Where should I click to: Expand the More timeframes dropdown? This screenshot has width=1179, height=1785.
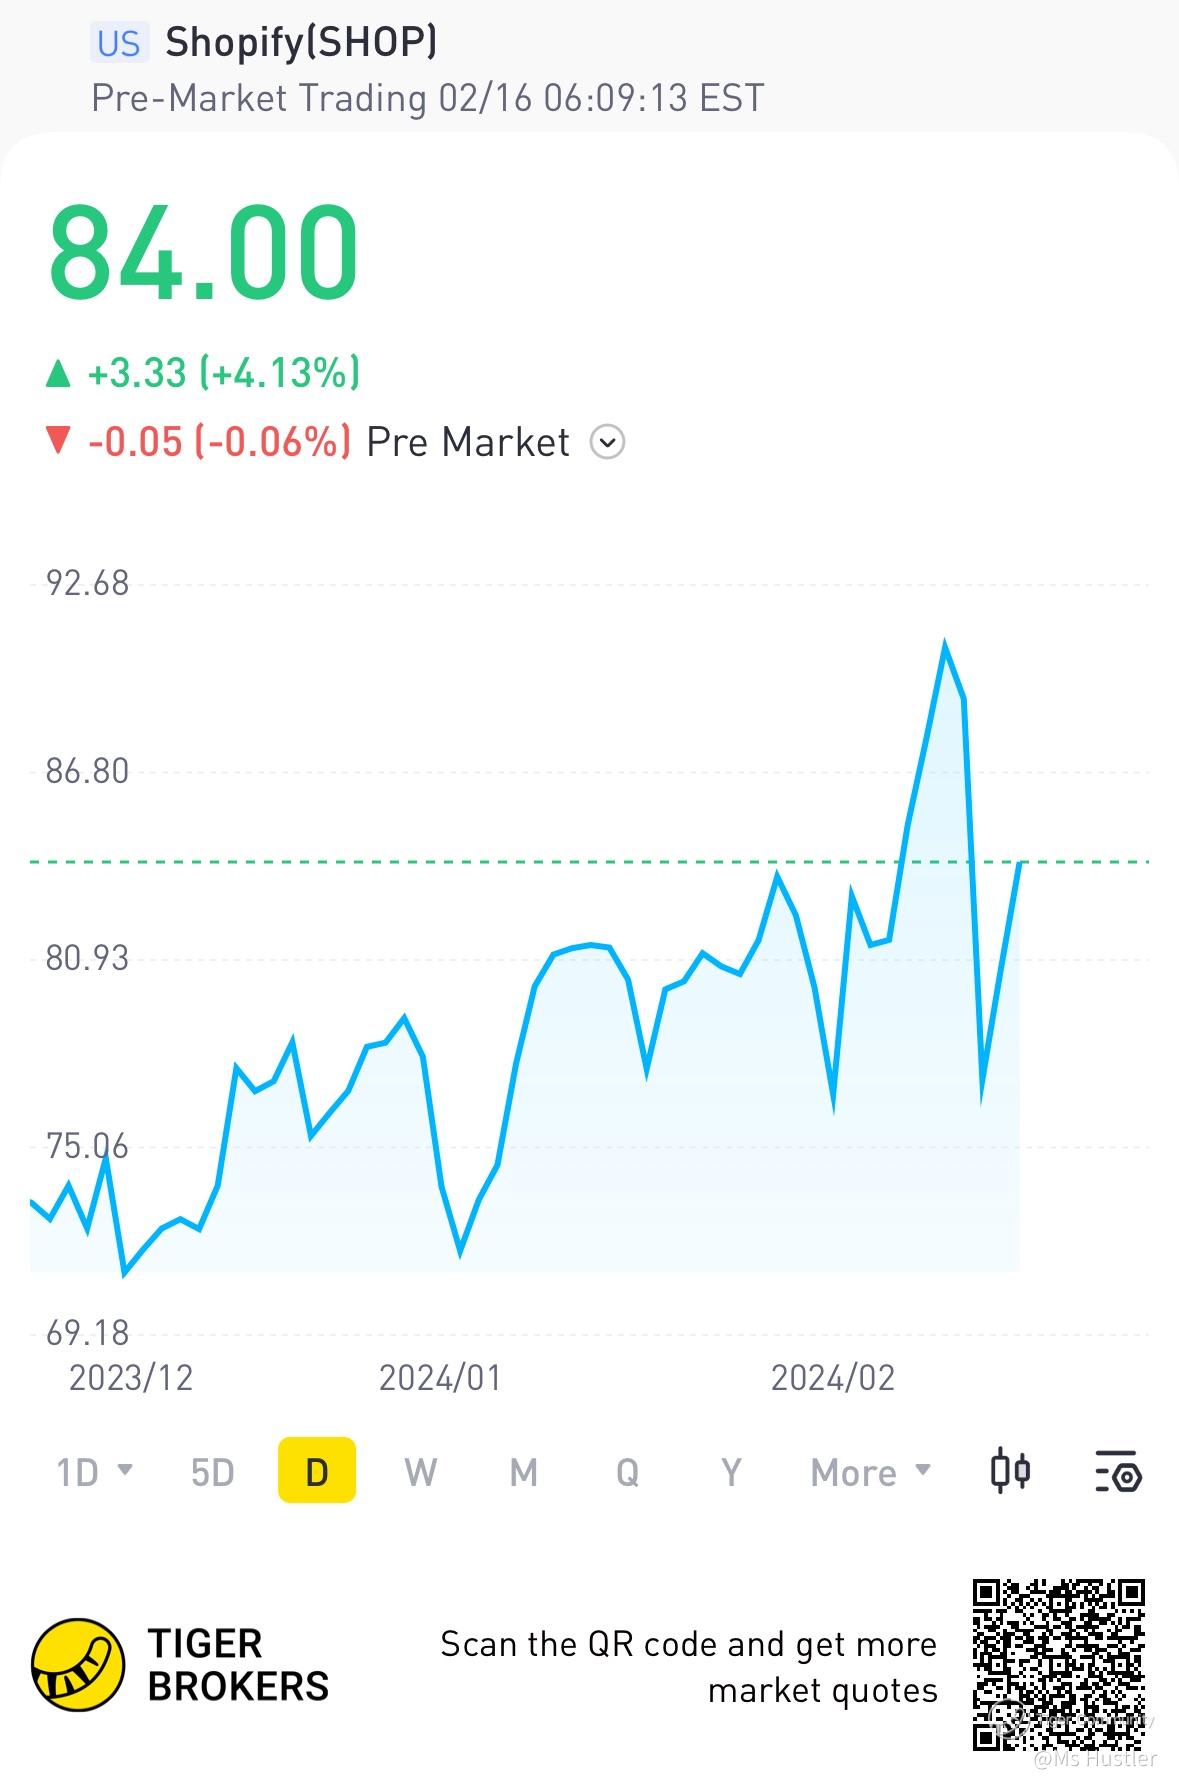point(870,1472)
